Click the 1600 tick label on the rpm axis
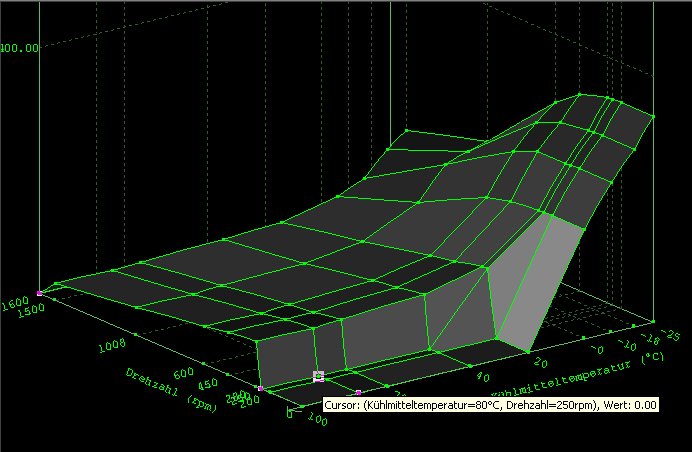Screen dimensions: 692x452 (16, 303)
